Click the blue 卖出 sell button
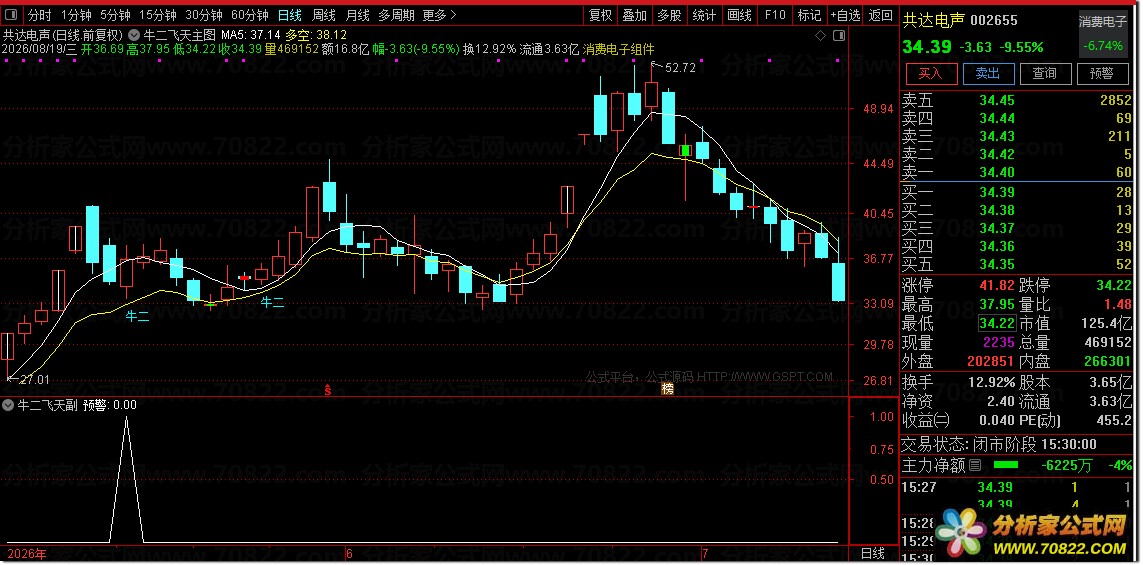 tap(988, 73)
